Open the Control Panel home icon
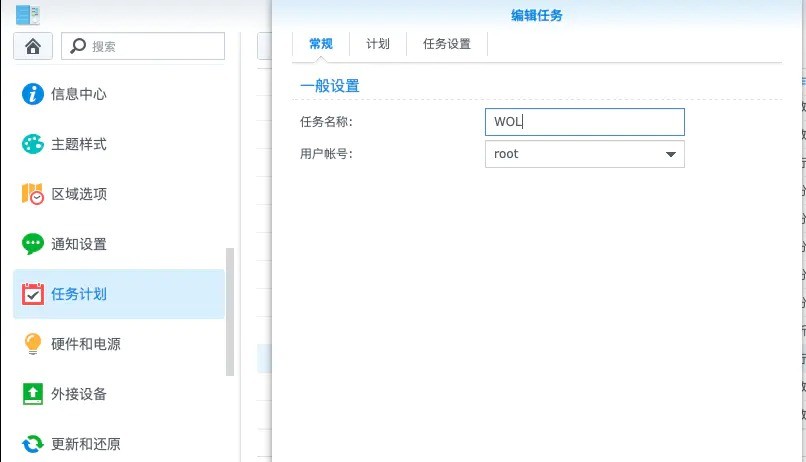 (33, 46)
